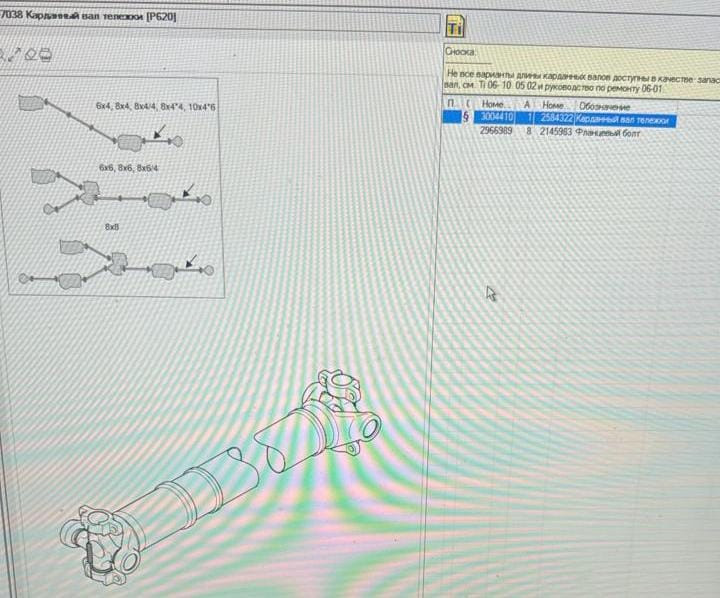Select the 8x8 driveline configuration label
The image size is (720, 598).
tap(112, 228)
